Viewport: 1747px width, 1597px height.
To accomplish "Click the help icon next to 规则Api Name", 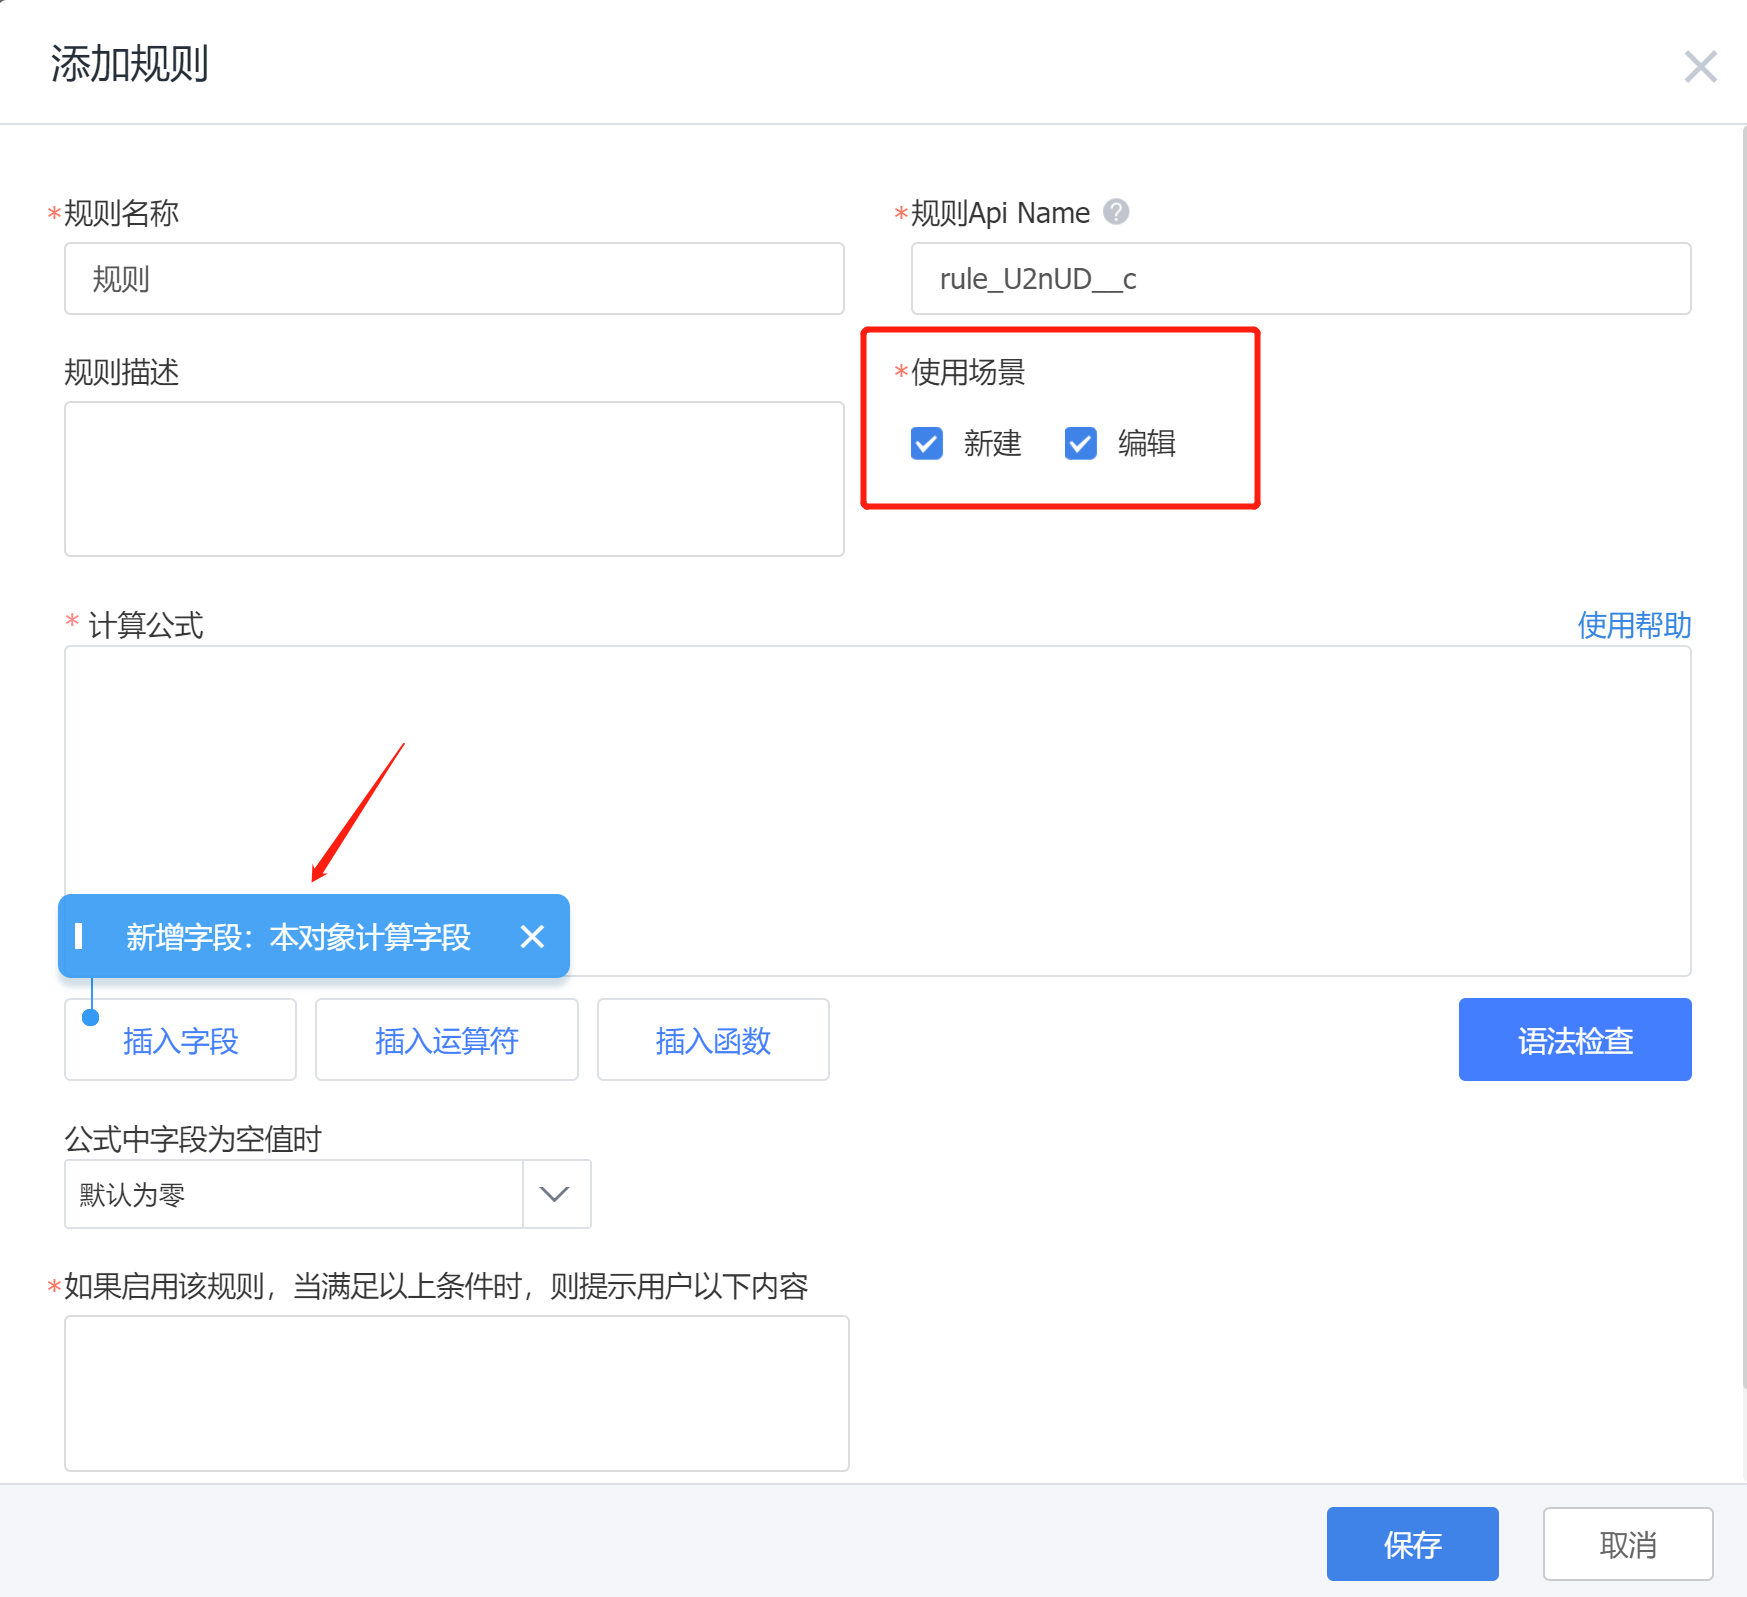I will (1116, 212).
